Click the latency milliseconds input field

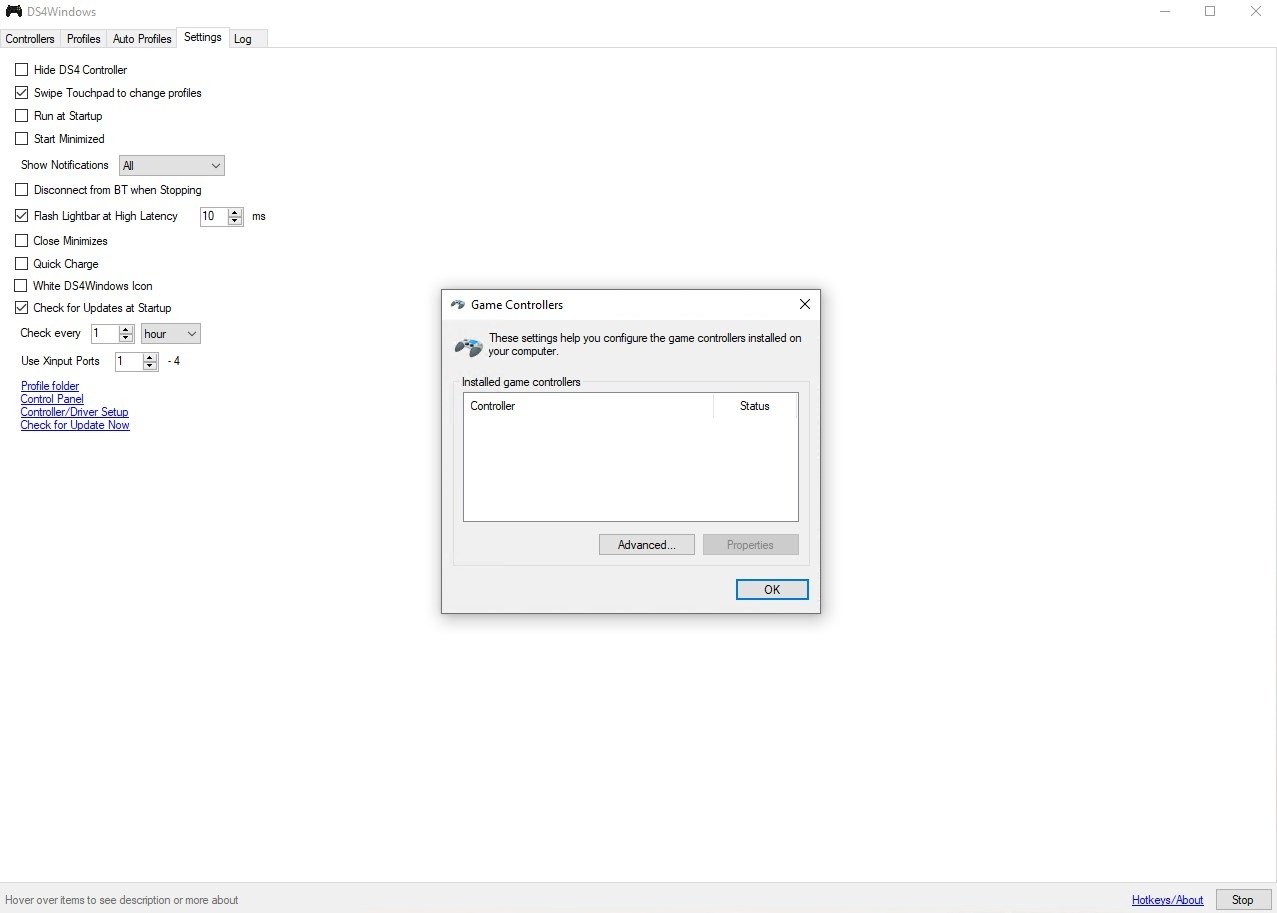(214, 216)
